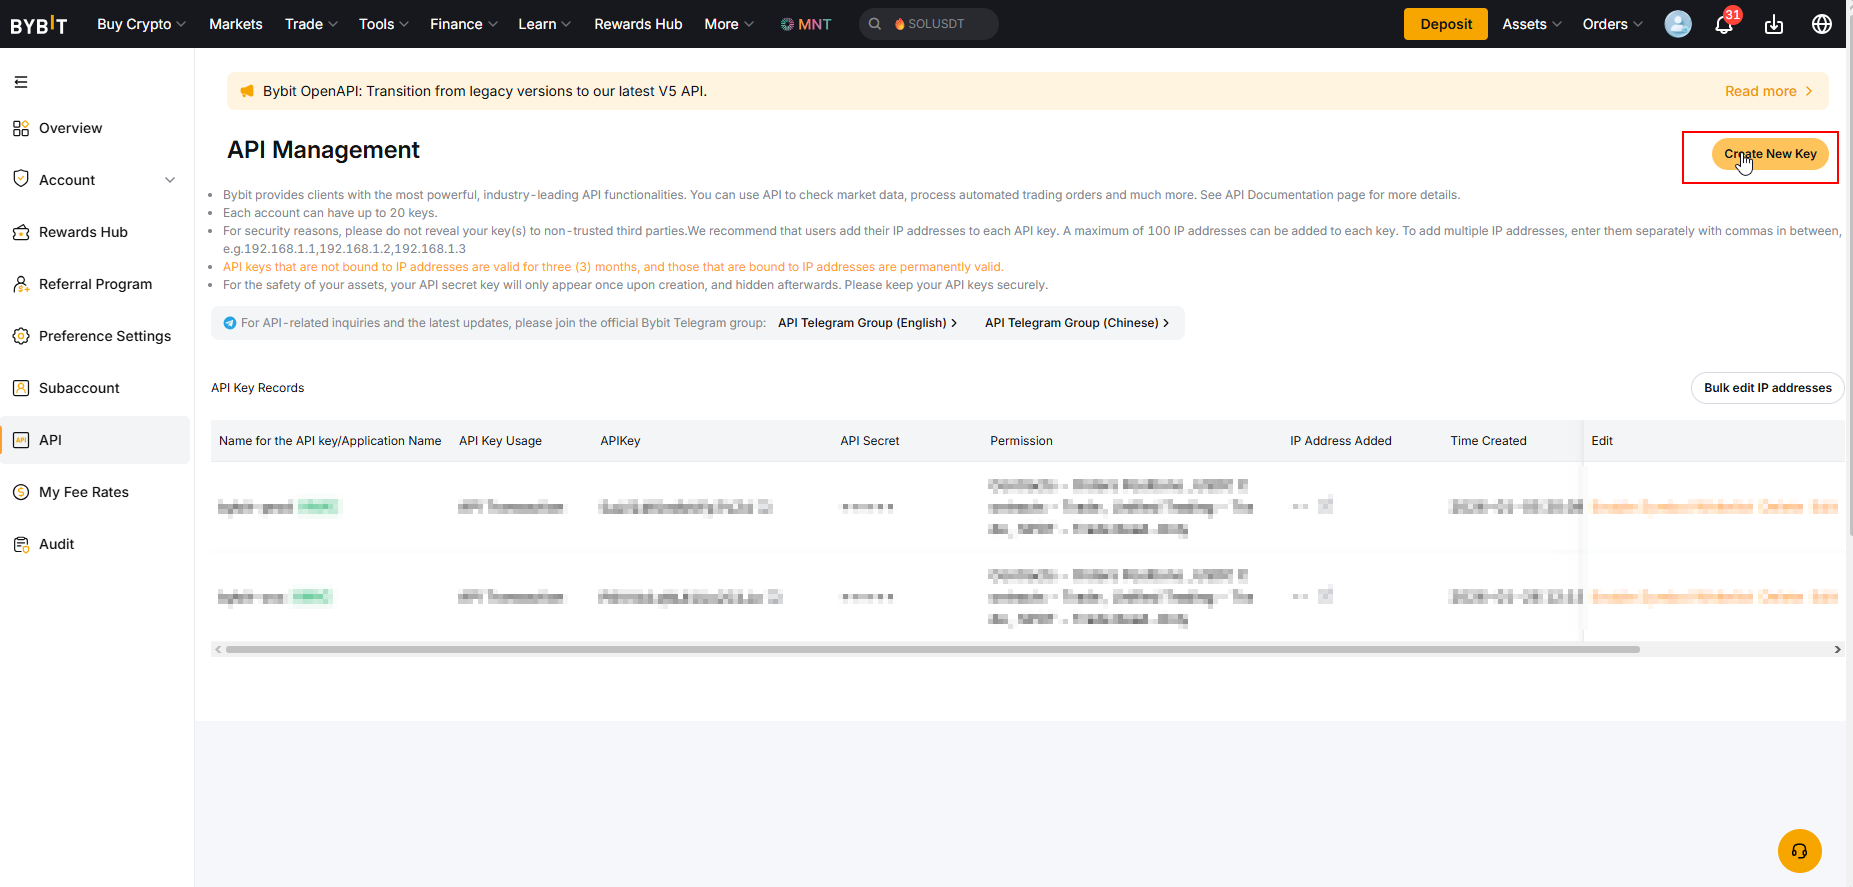Click Create New Key button

pos(1770,154)
